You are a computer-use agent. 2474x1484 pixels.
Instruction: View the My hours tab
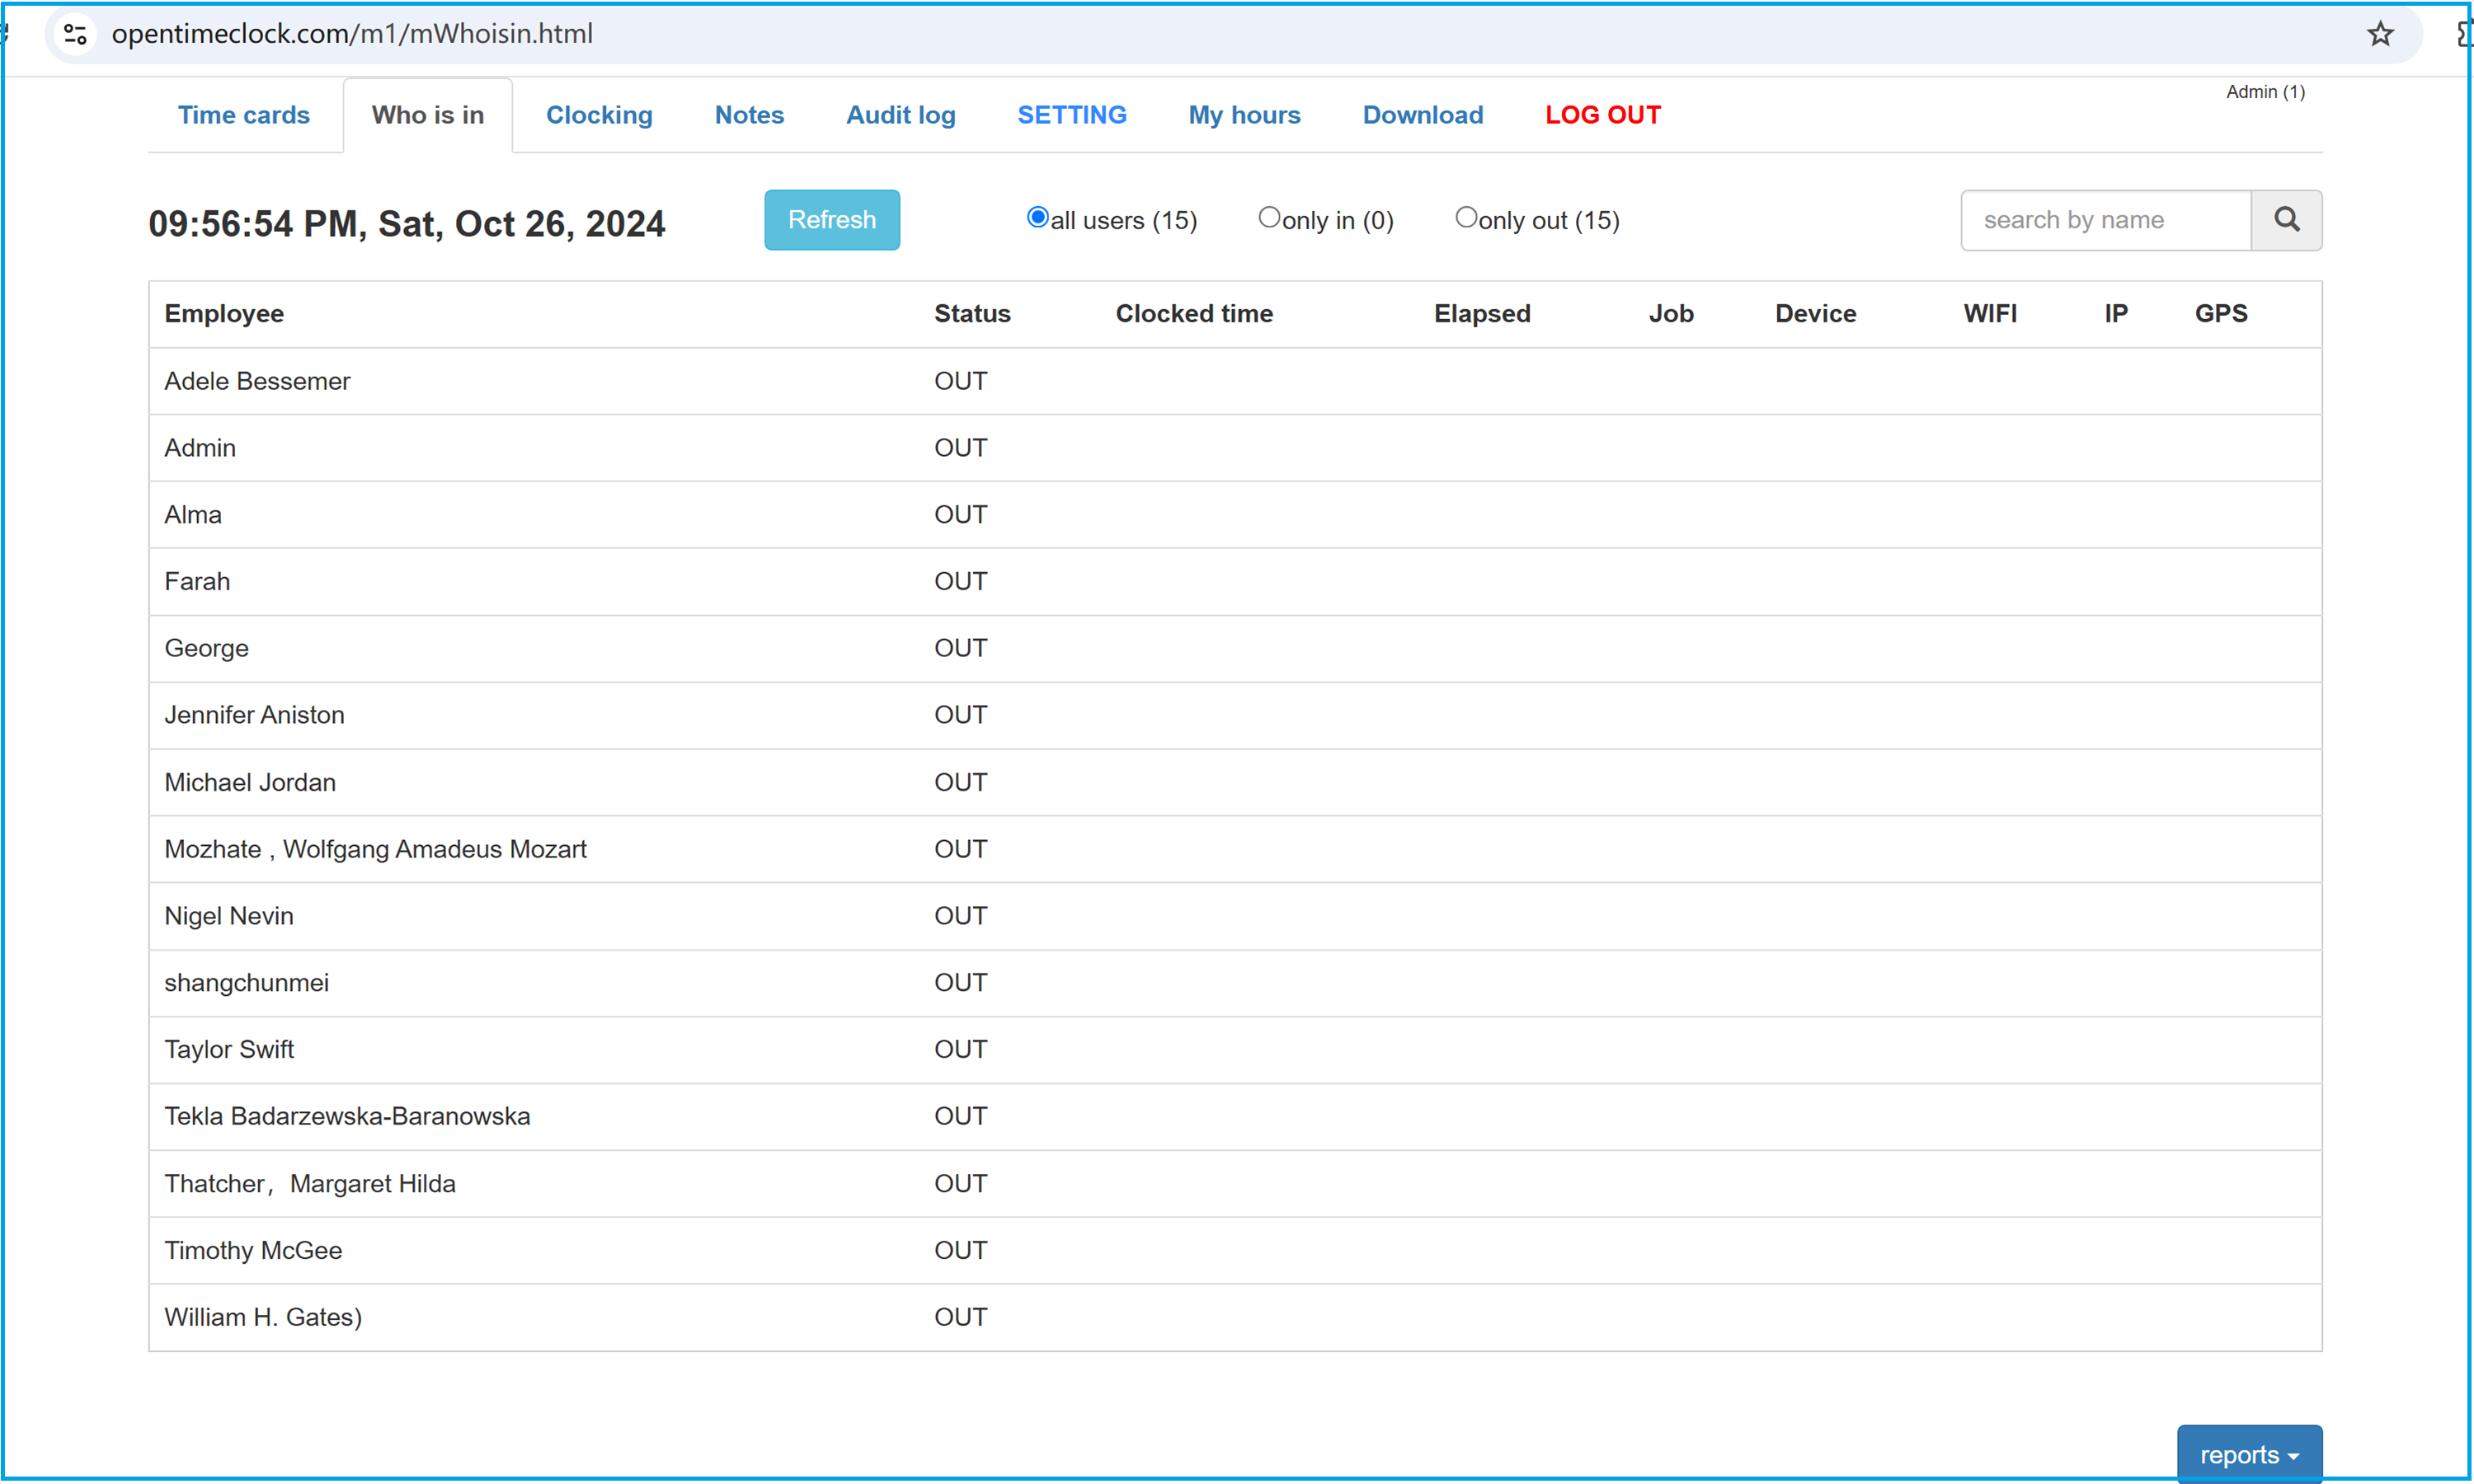(1244, 115)
